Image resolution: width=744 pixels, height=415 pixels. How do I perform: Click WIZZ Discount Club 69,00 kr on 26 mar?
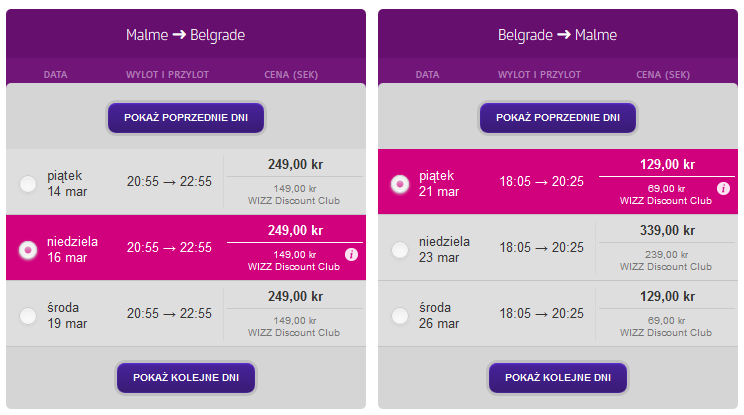coord(666,326)
